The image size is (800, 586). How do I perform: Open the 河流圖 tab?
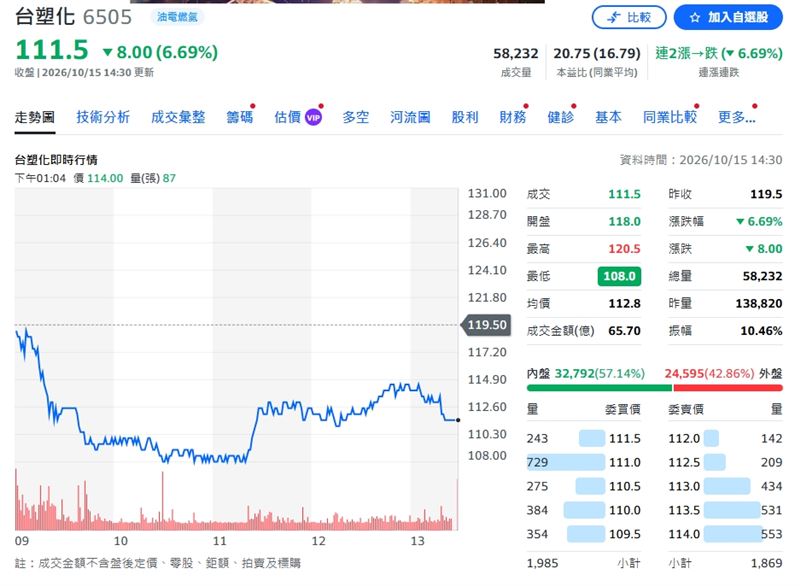pyautogui.click(x=410, y=117)
